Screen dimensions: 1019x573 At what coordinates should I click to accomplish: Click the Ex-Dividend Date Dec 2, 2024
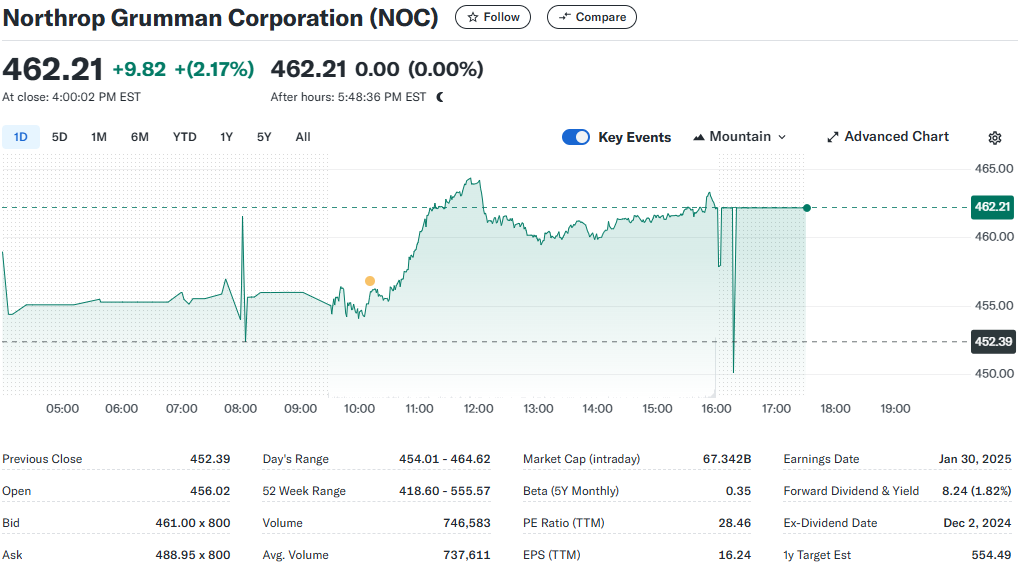pos(977,522)
